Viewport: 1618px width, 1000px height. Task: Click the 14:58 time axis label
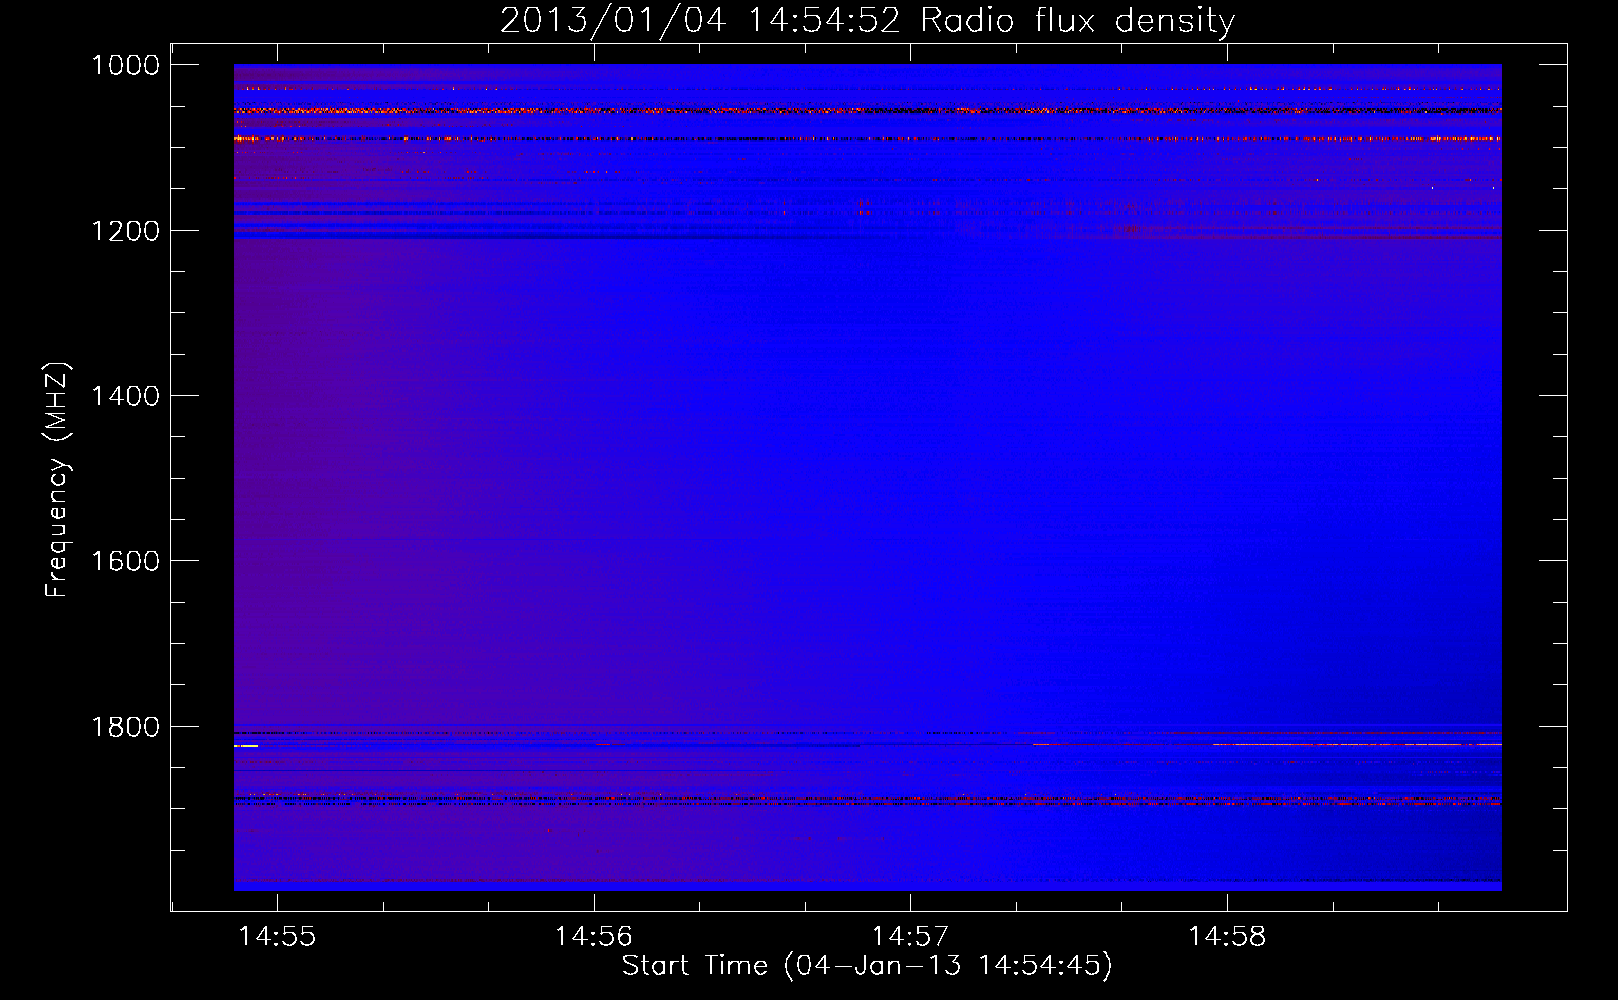coord(1227,936)
